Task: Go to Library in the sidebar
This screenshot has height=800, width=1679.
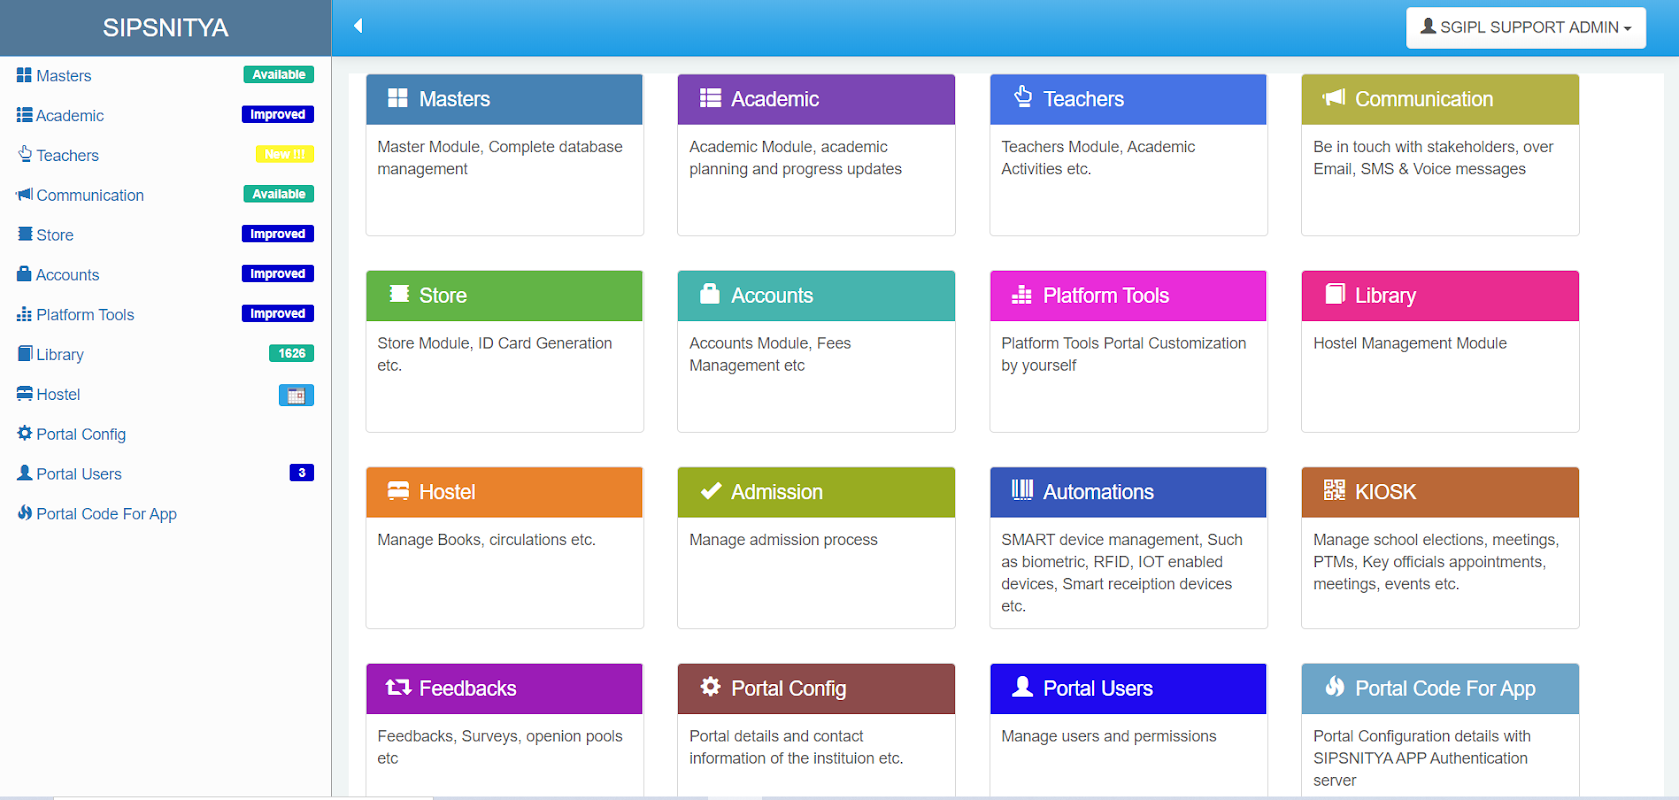Action: tap(60, 355)
